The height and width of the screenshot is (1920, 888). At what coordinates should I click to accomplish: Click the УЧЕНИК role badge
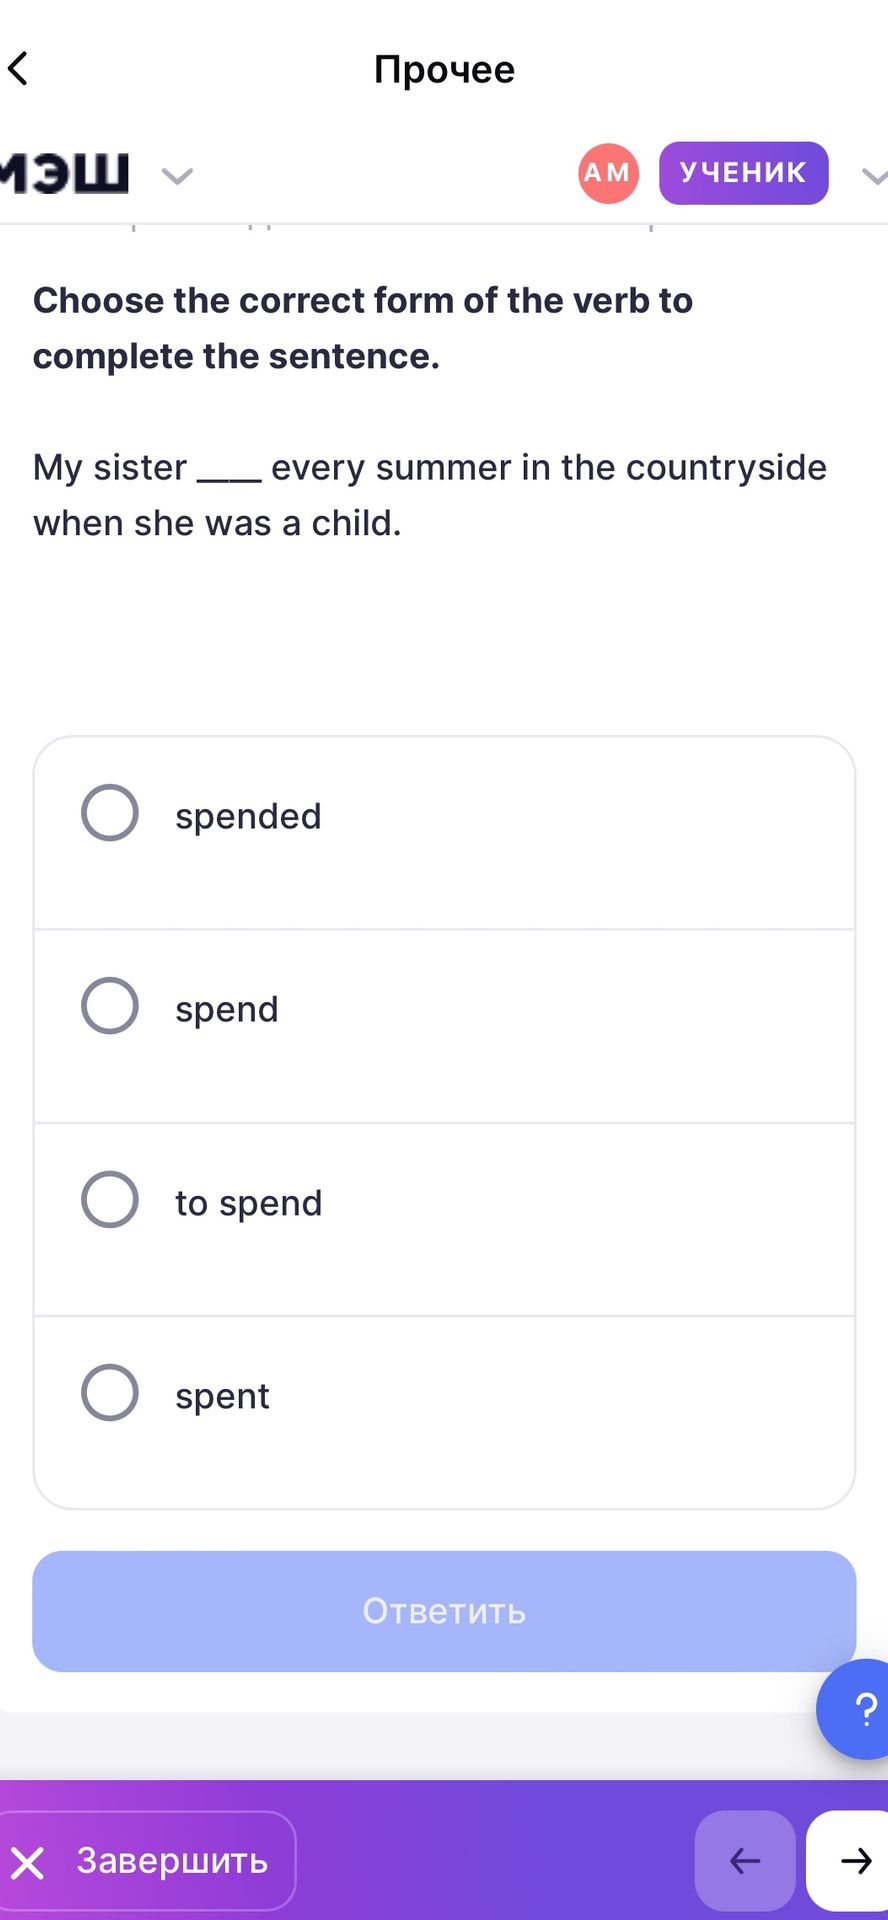(x=743, y=173)
